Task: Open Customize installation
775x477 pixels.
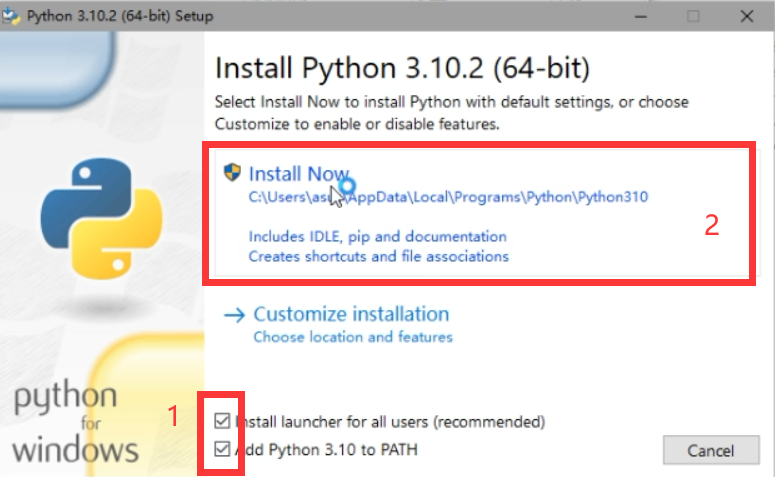Action: (x=351, y=314)
